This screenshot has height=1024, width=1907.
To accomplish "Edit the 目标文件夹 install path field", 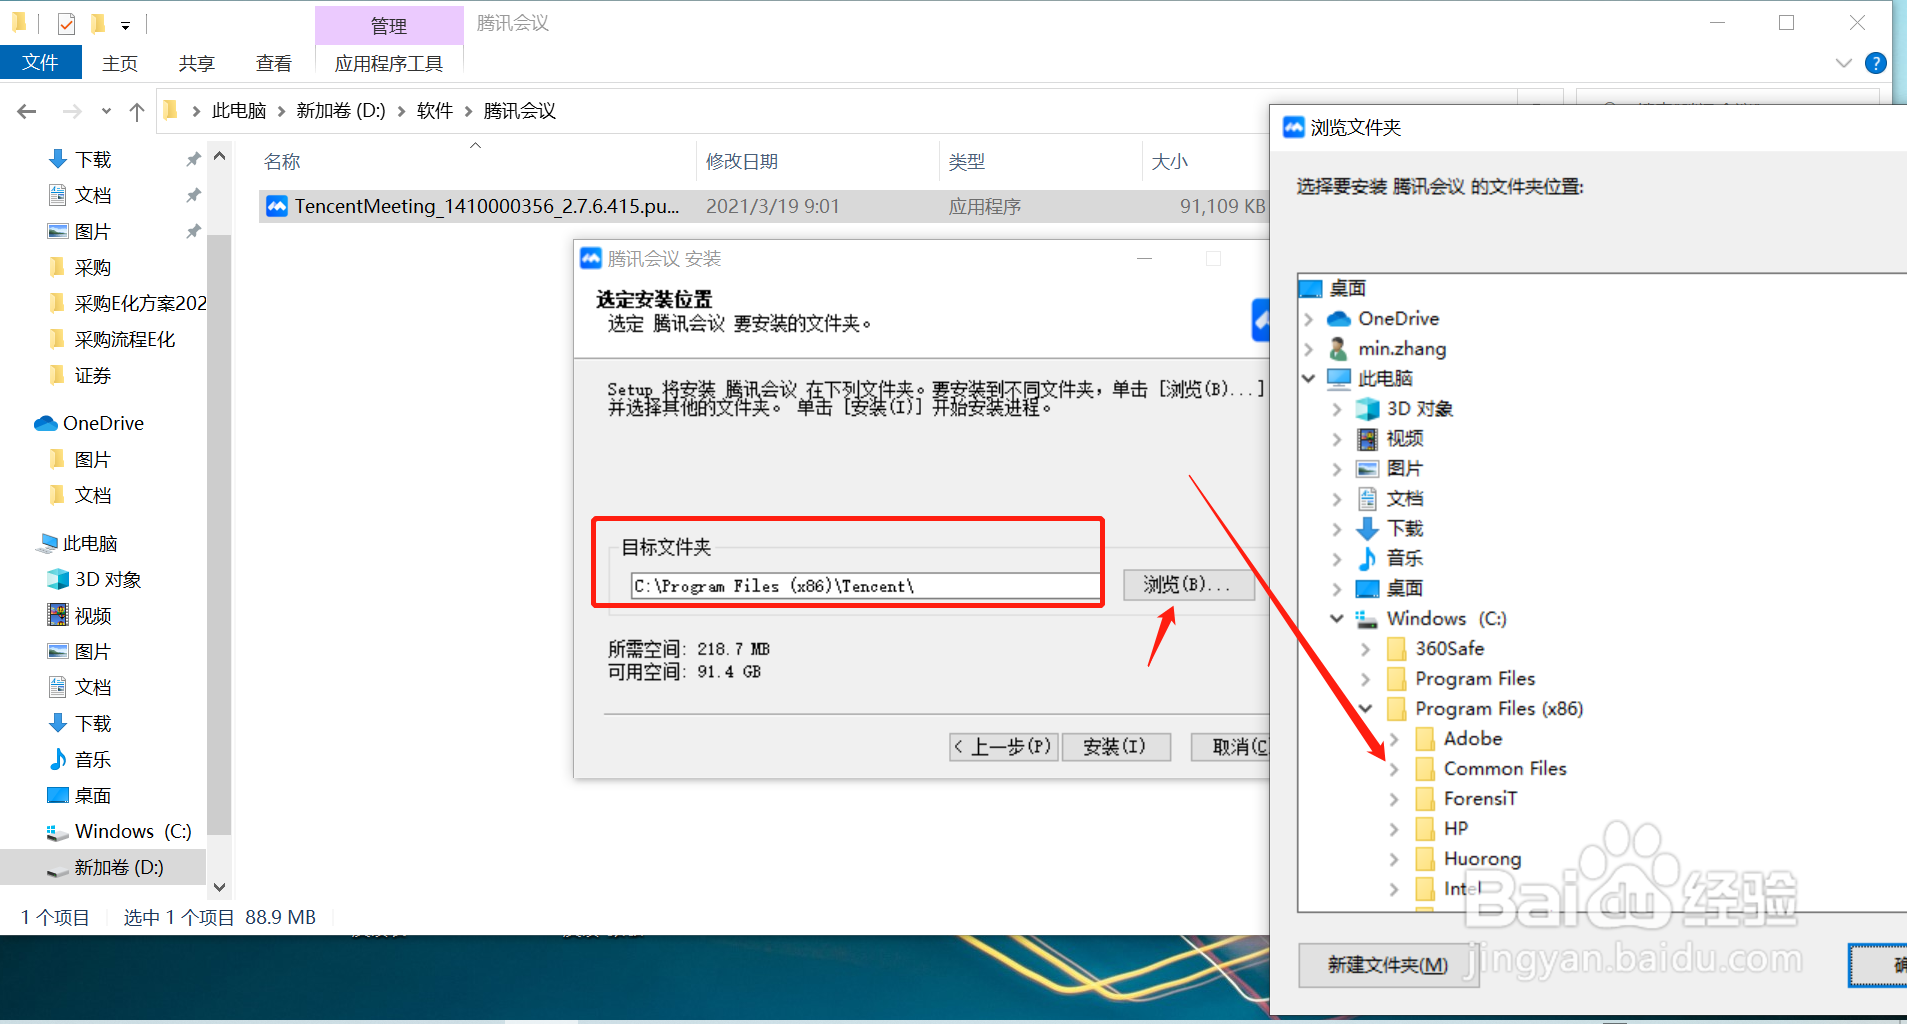I will (865, 586).
